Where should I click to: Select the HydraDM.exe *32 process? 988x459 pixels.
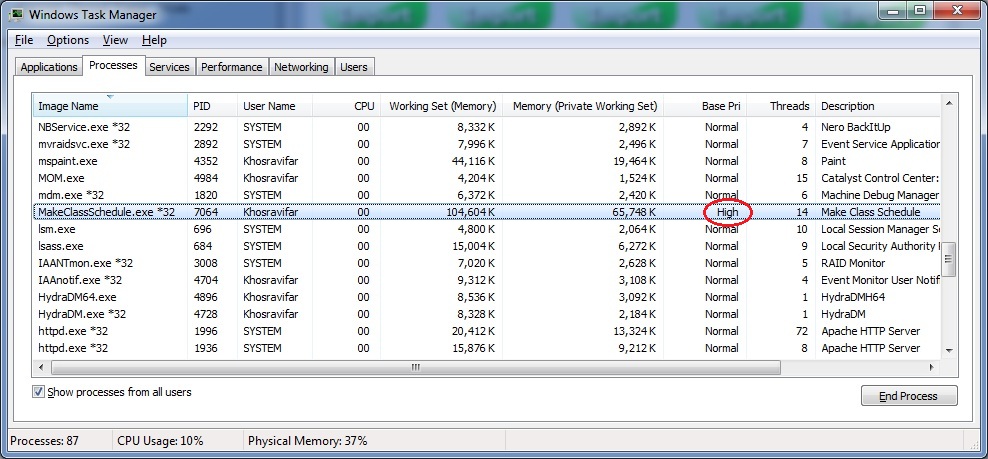[486, 314]
